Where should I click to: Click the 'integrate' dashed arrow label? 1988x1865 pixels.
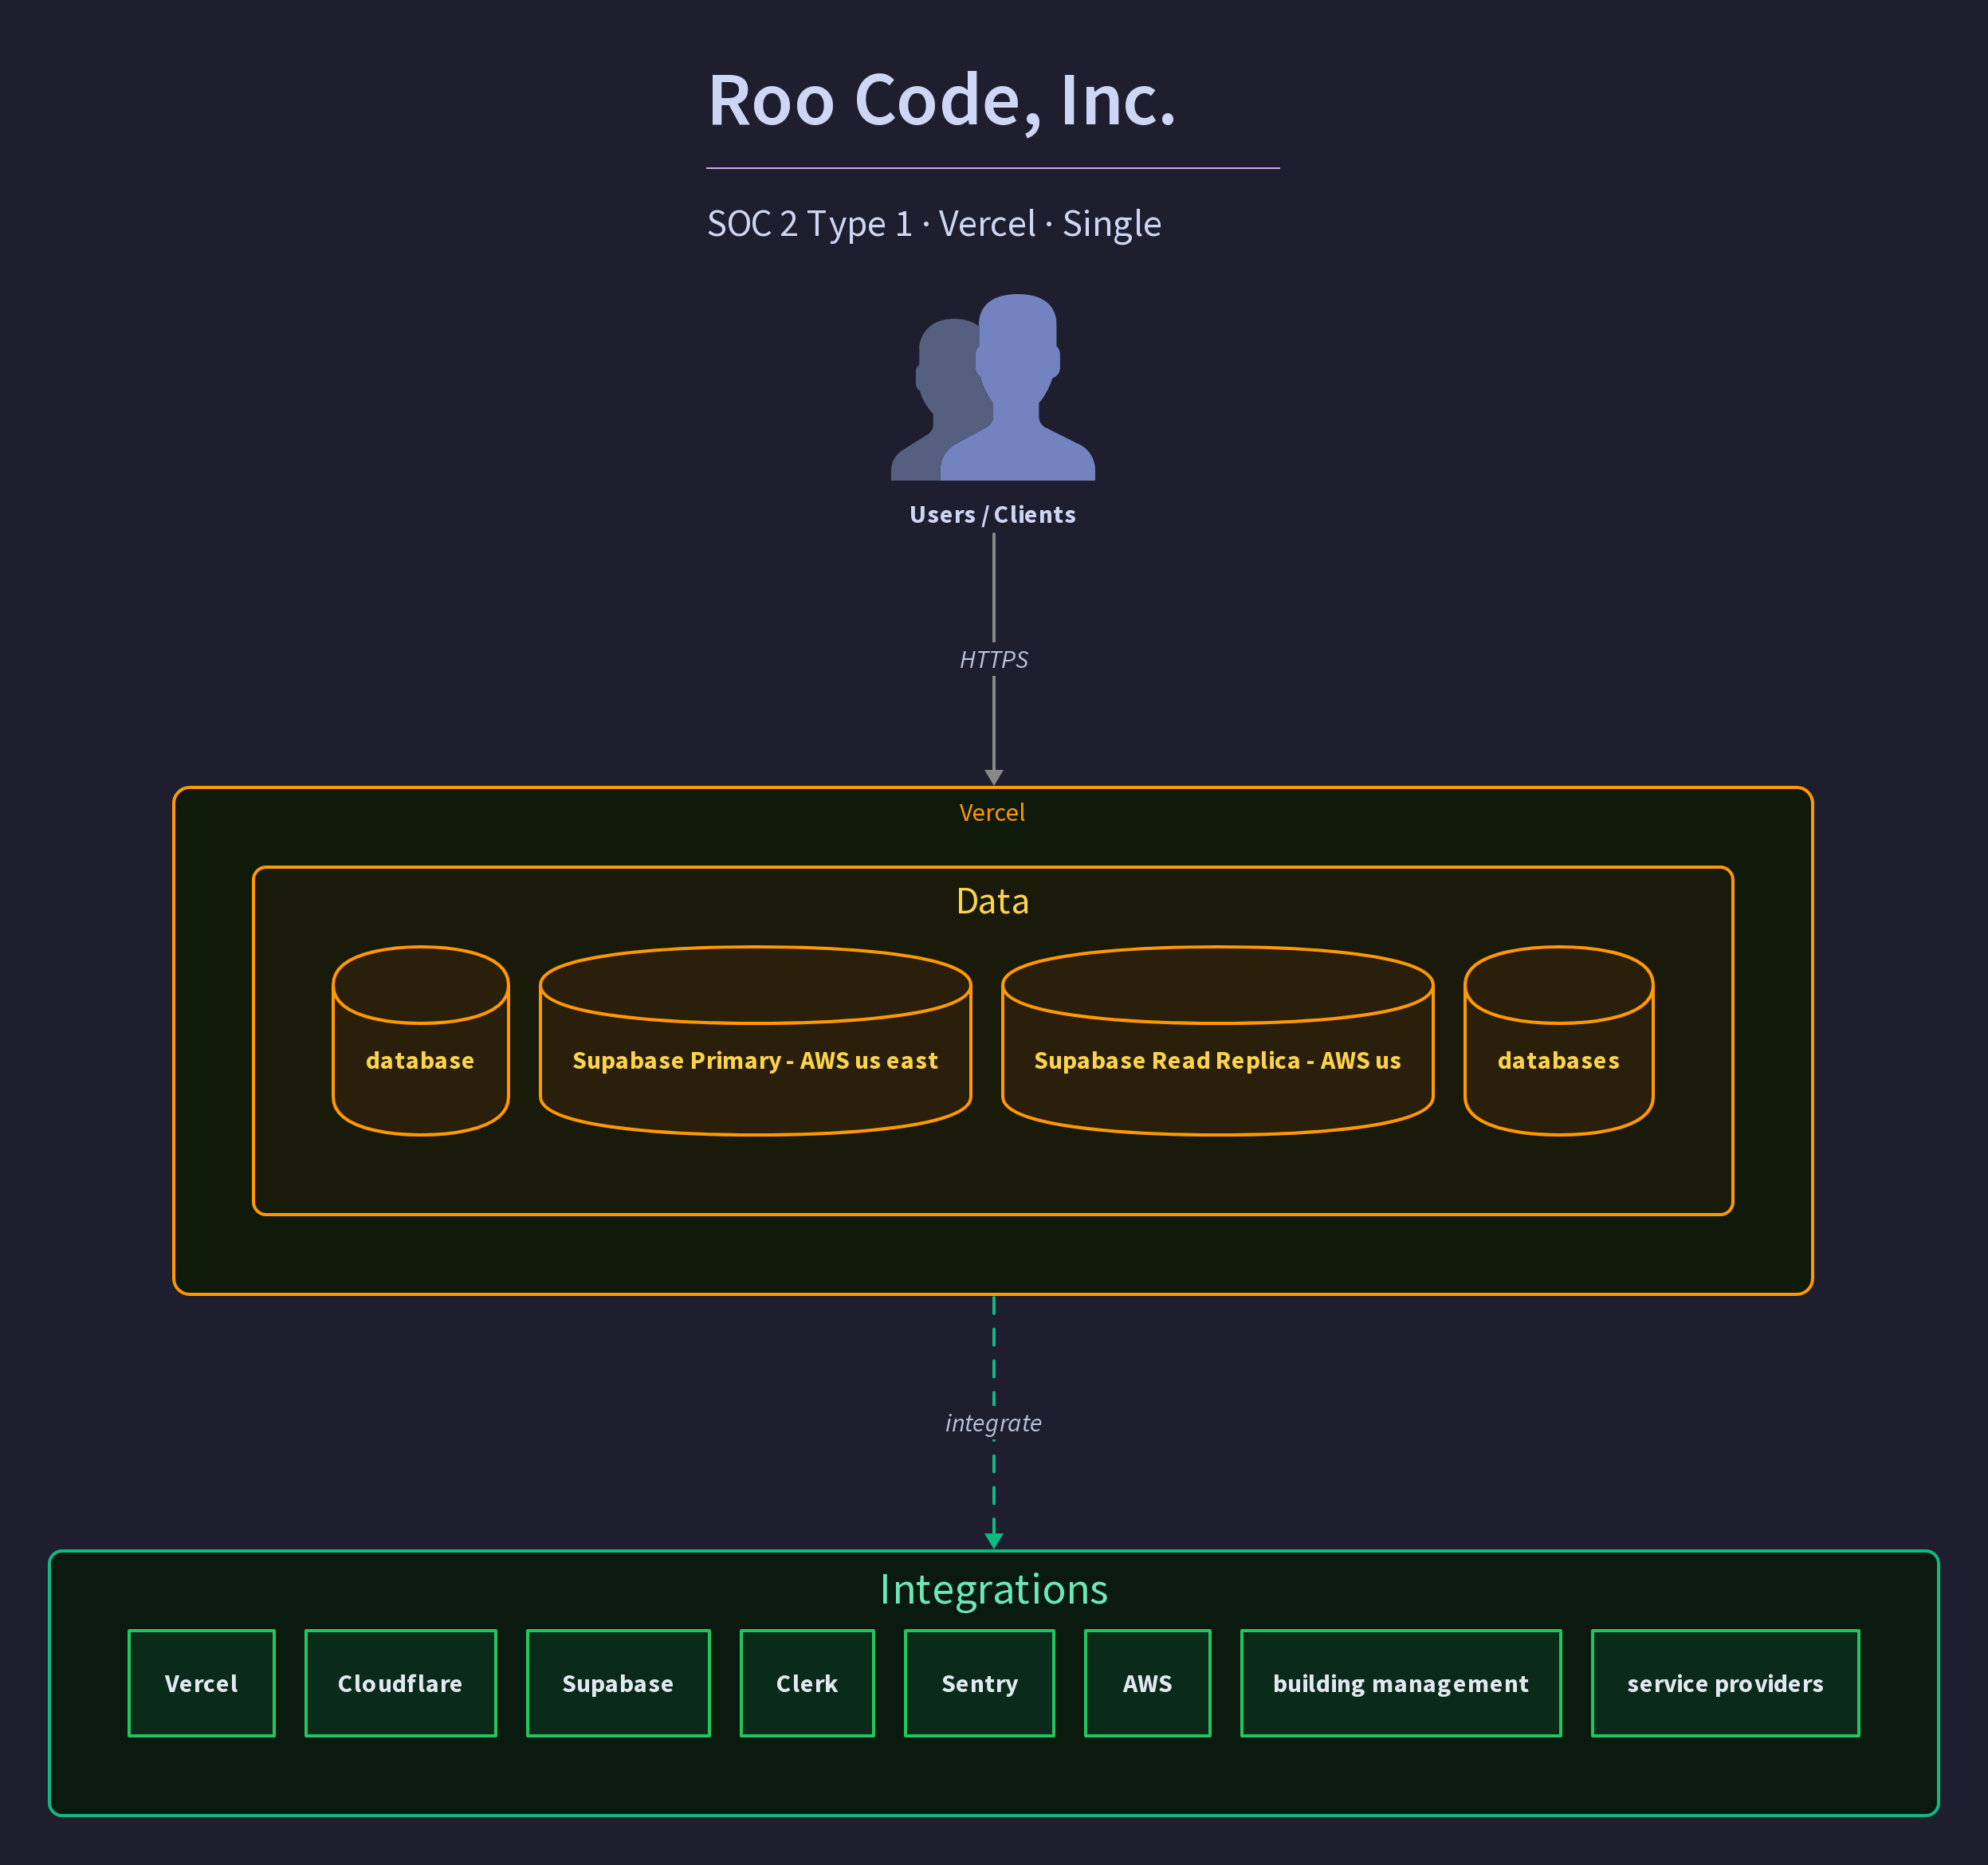click(x=993, y=1423)
